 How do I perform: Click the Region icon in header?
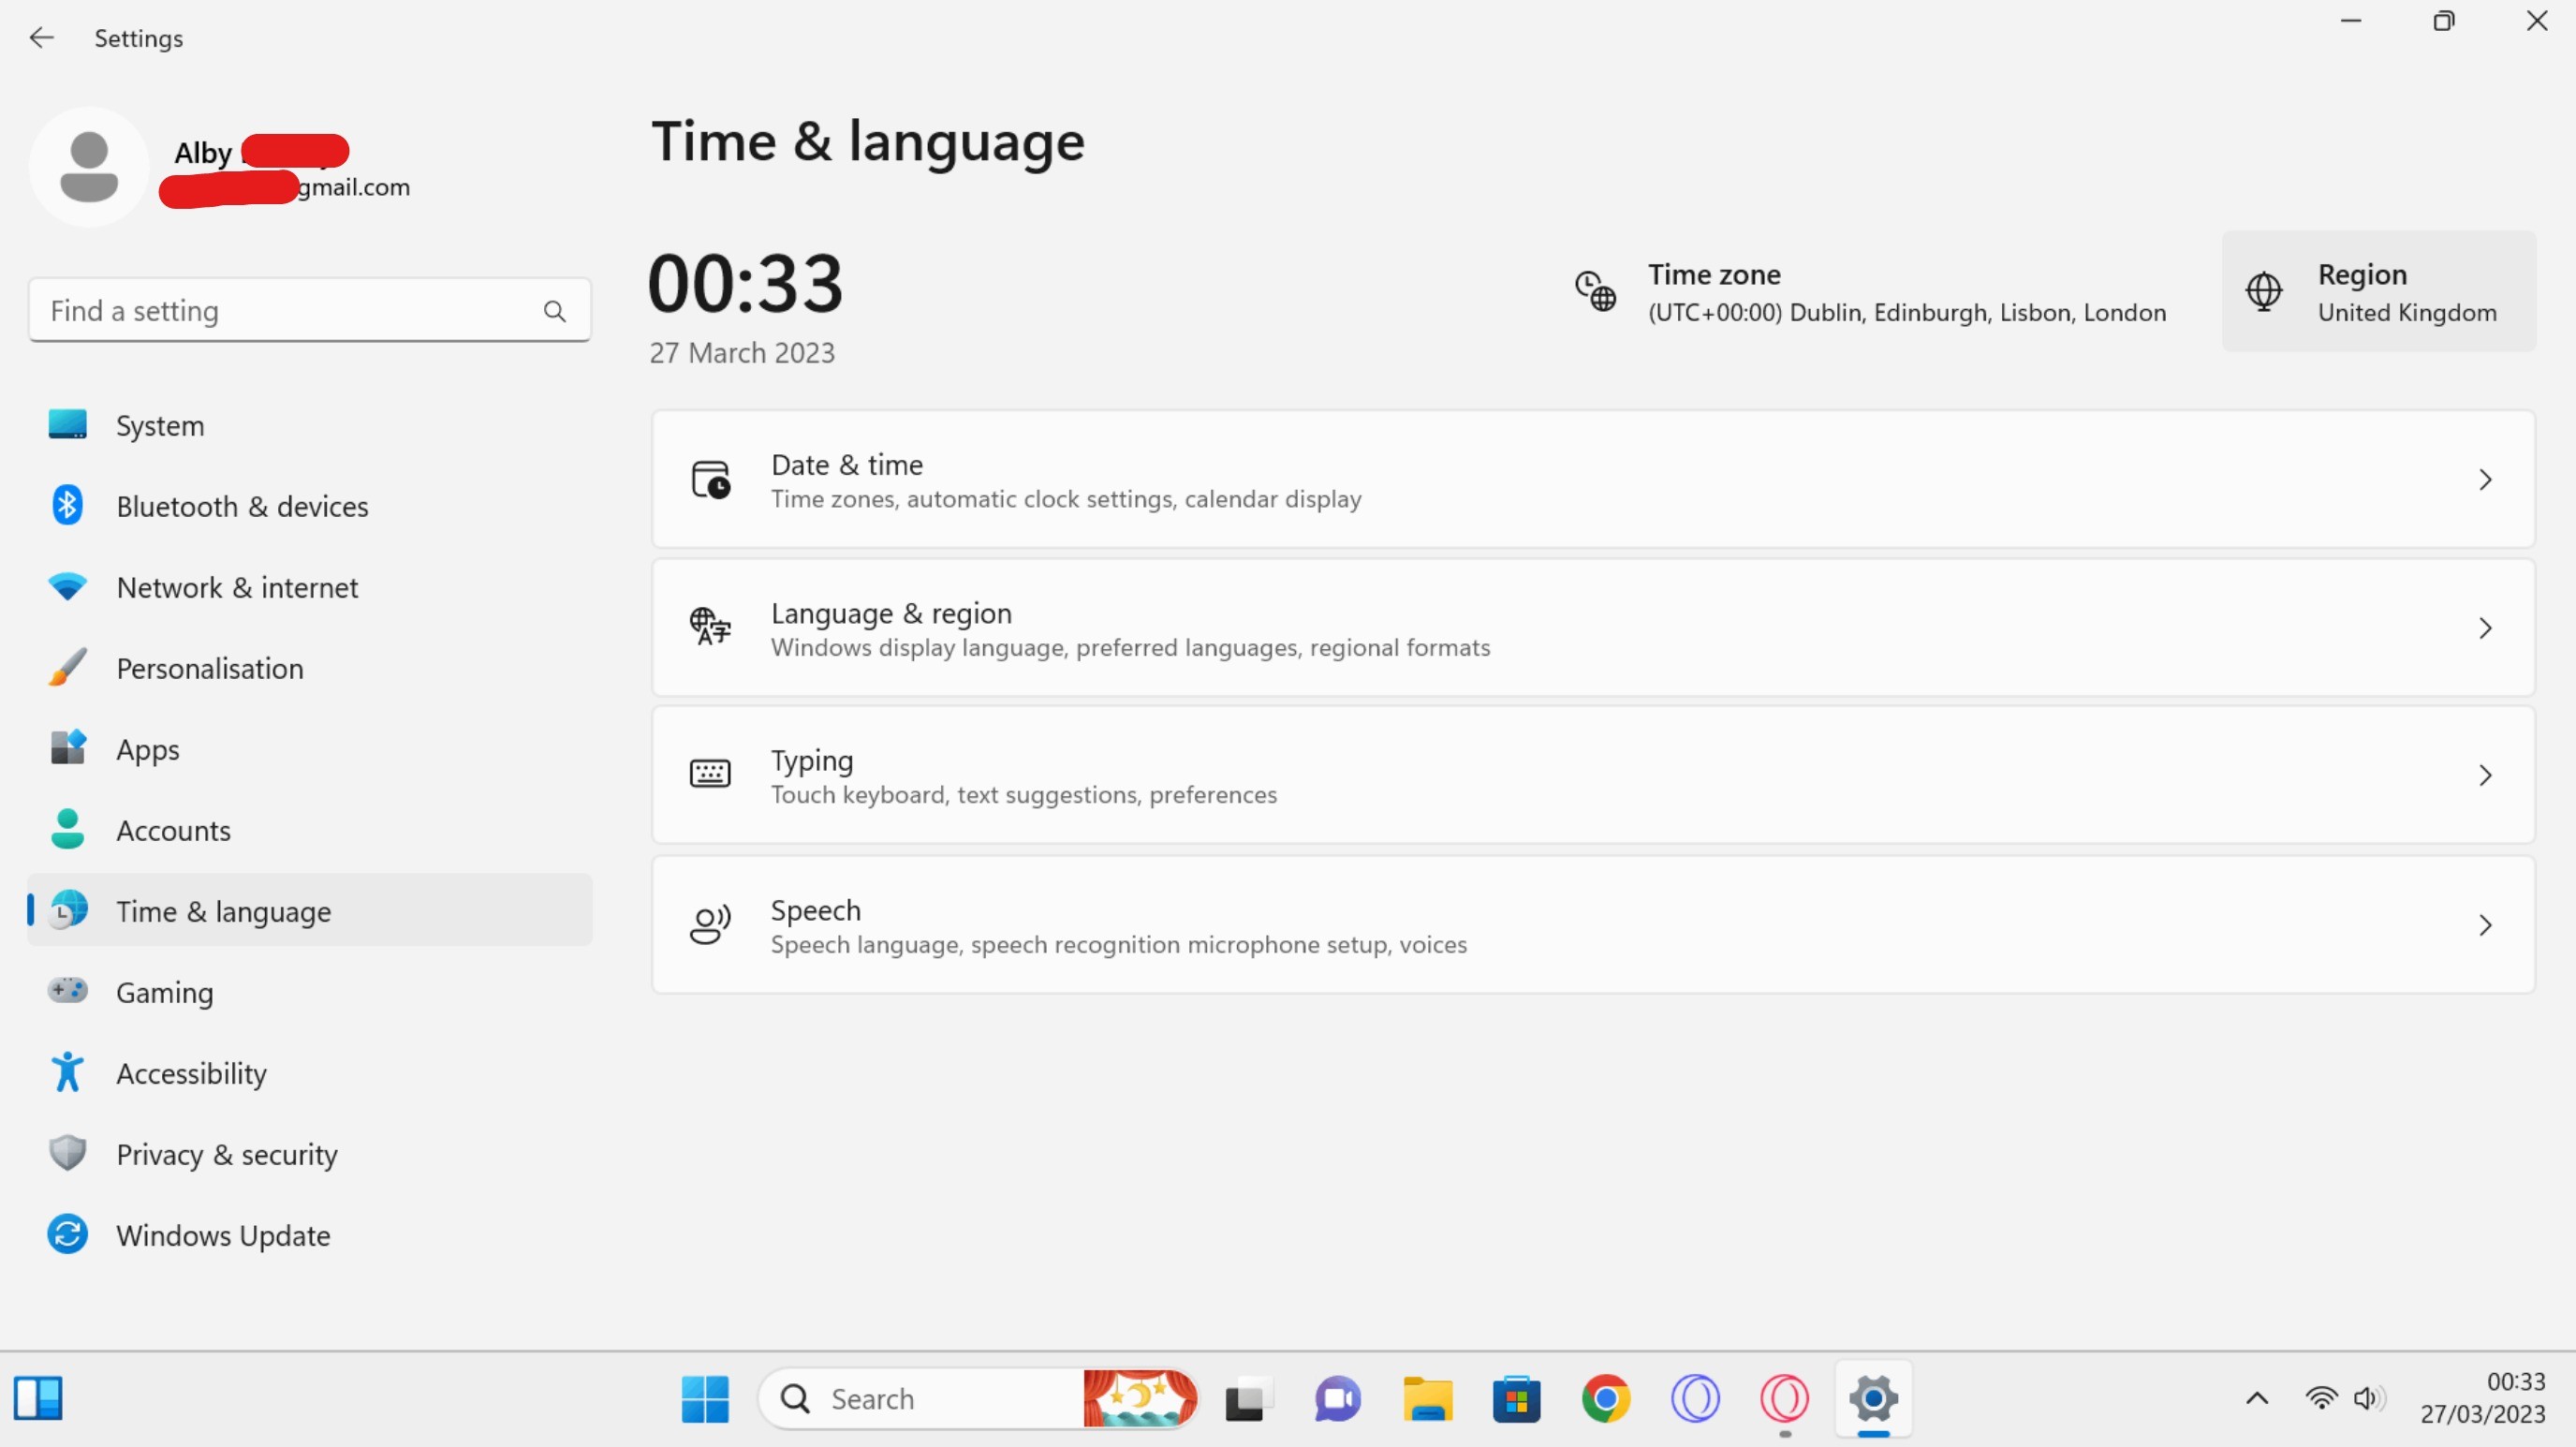(x=2266, y=290)
